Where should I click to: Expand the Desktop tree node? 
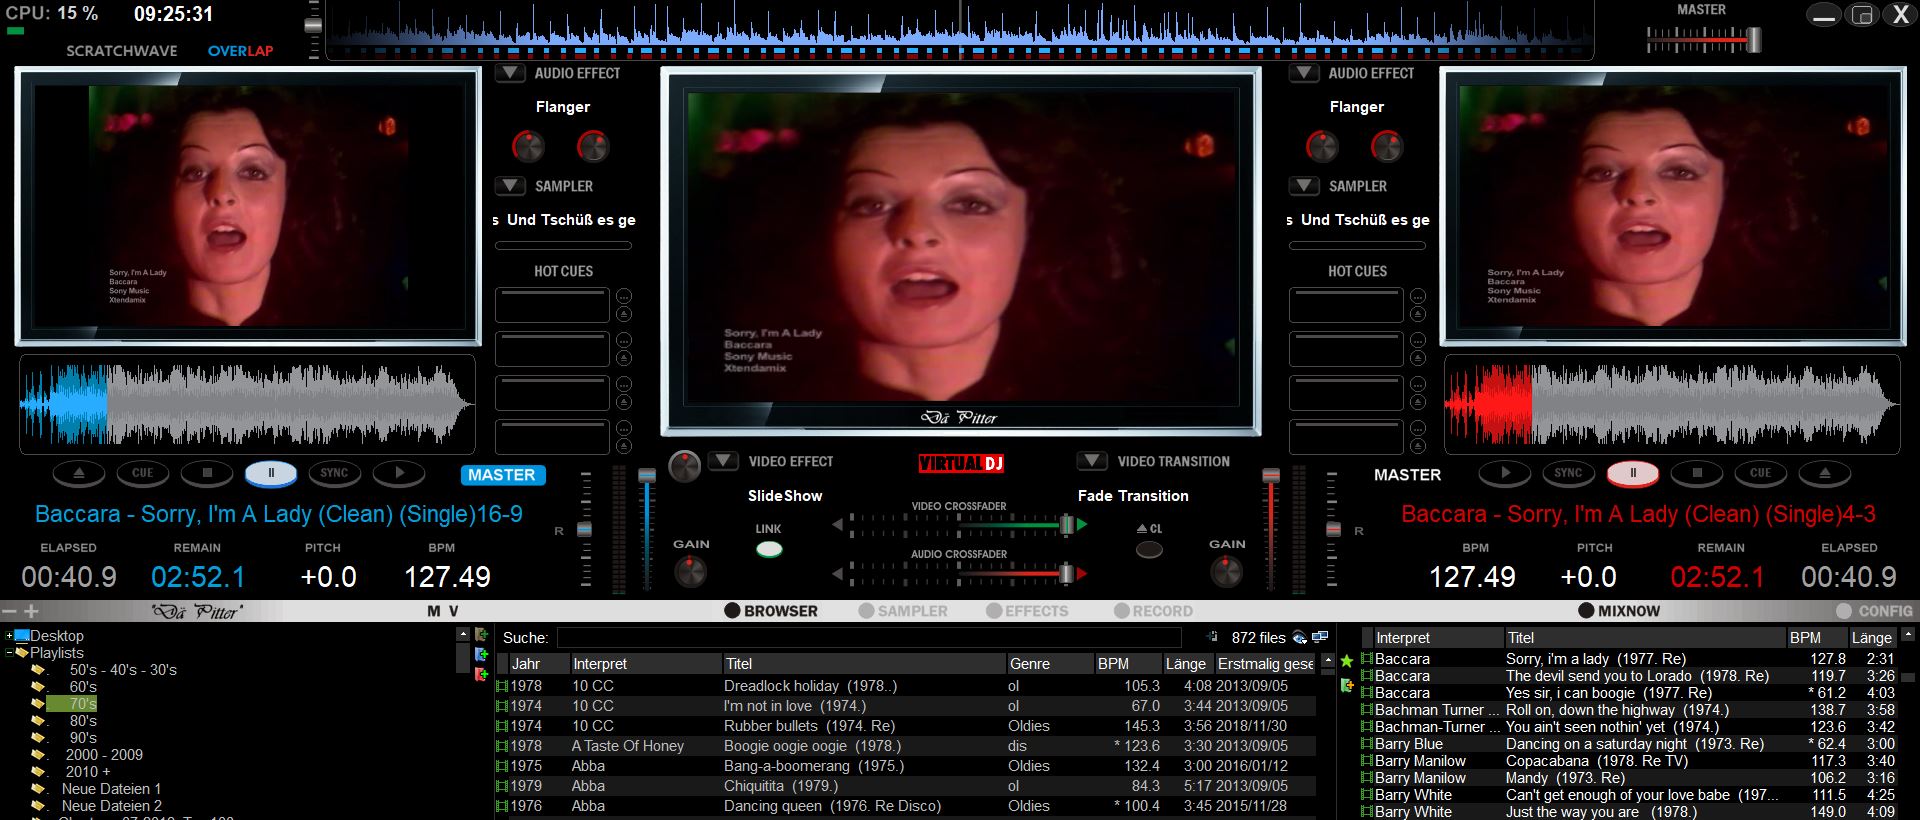[9, 636]
